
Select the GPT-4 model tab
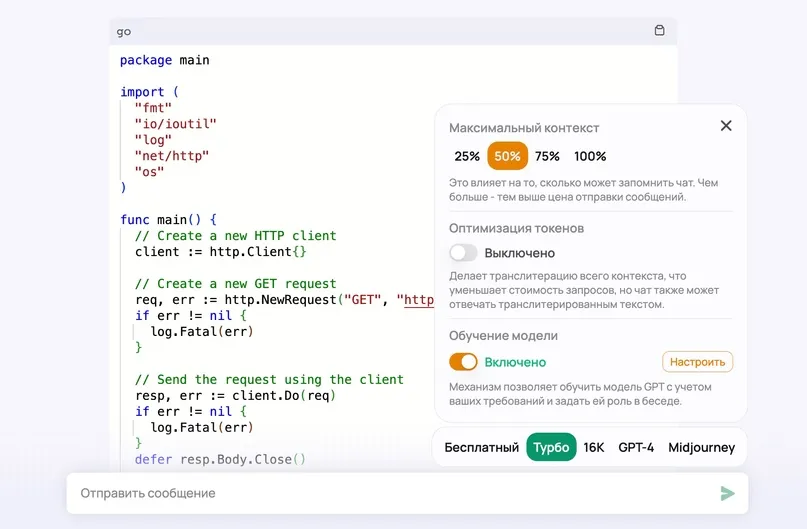[636, 447]
